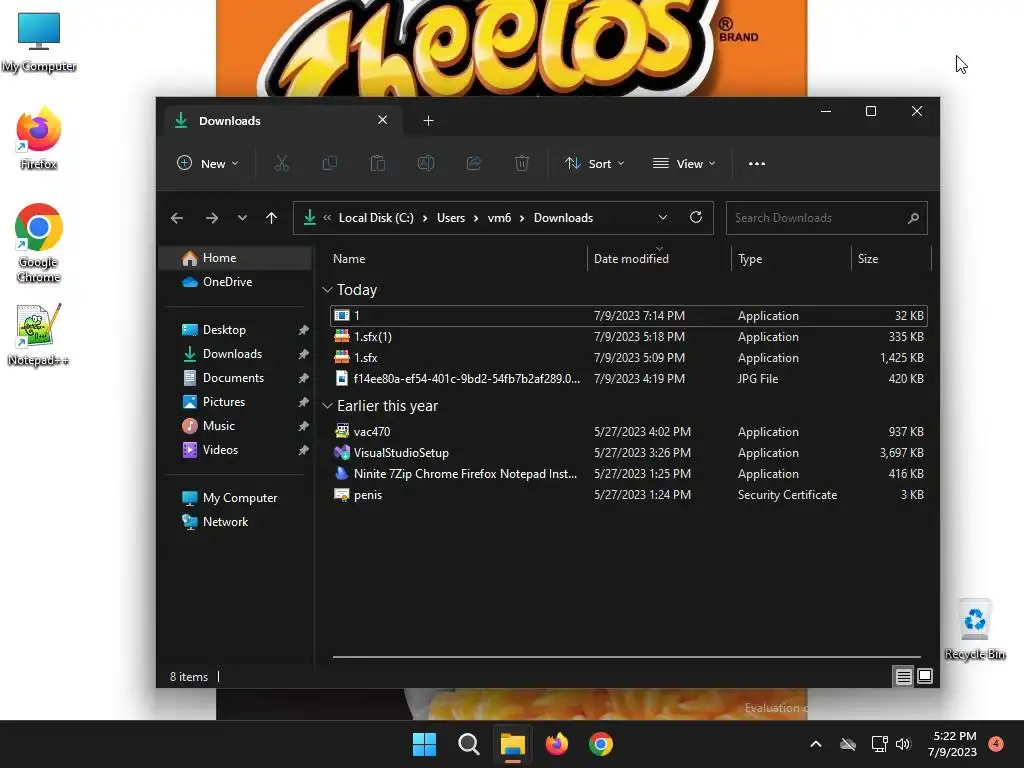1024x768 pixels.
Task: Refresh the Downloads folder view
Action: click(696, 217)
